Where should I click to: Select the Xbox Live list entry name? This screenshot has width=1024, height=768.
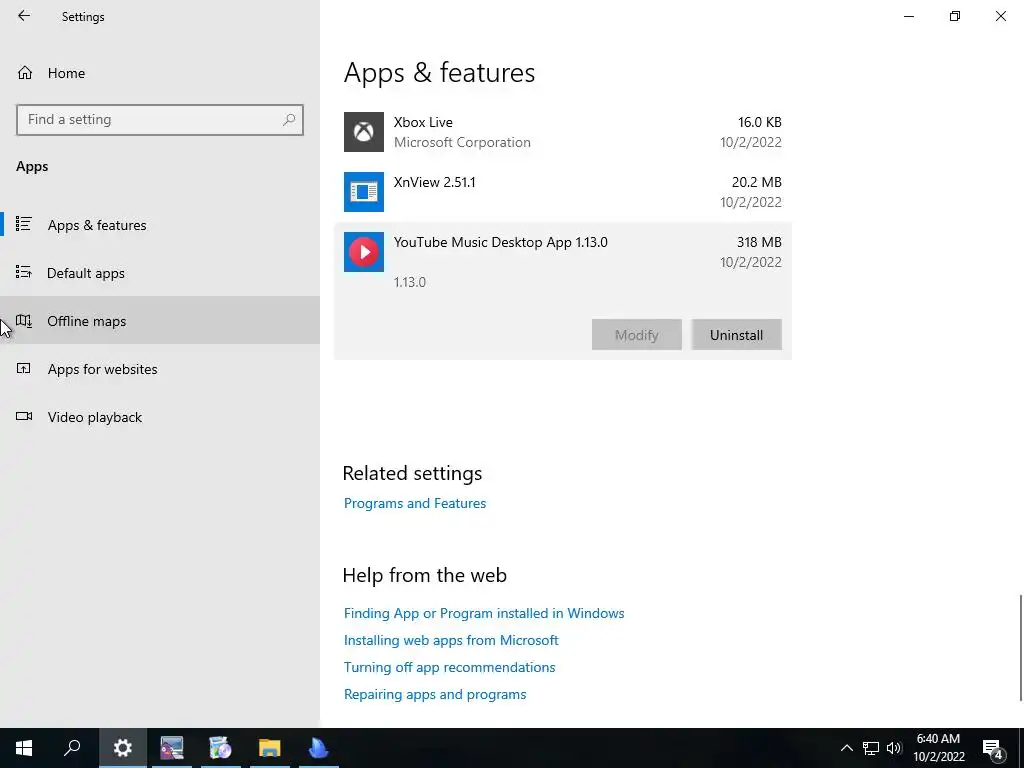(423, 122)
